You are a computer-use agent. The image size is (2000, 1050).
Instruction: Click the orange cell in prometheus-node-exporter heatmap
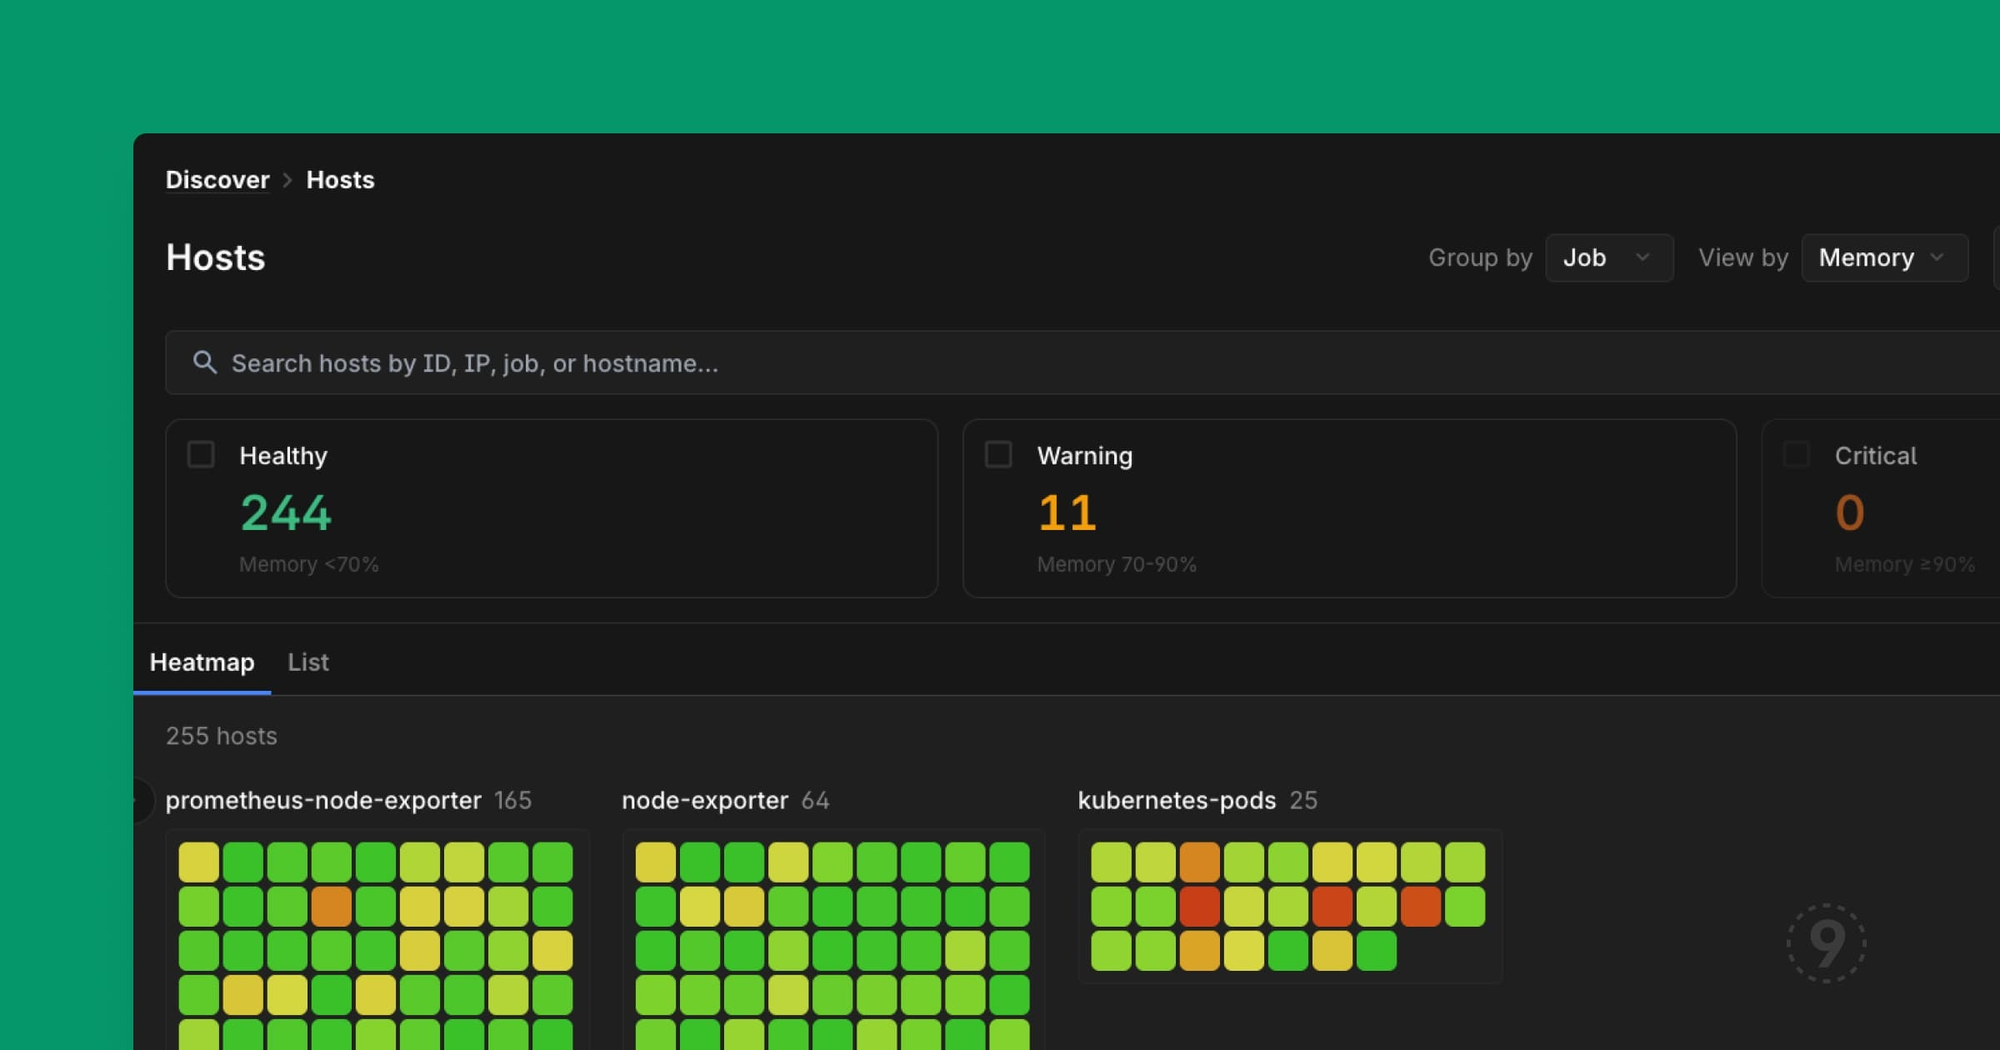point(331,906)
